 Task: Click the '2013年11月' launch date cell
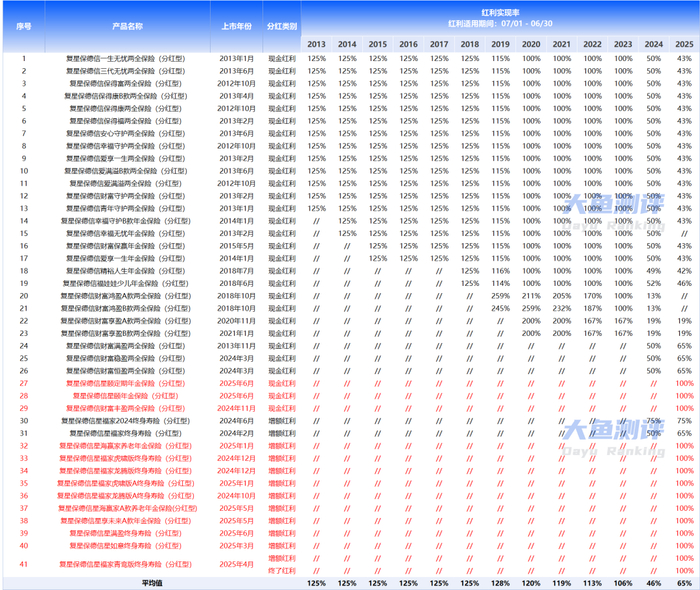pyautogui.click(x=237, y=346)
